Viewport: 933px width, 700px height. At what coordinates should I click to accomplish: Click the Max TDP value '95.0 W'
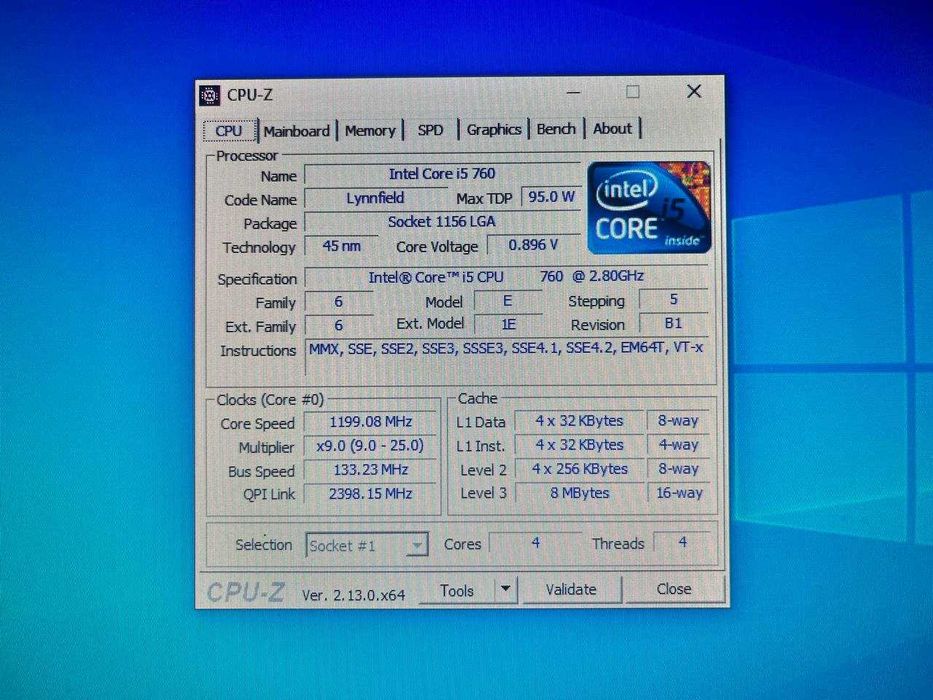(x=551, y=196)
